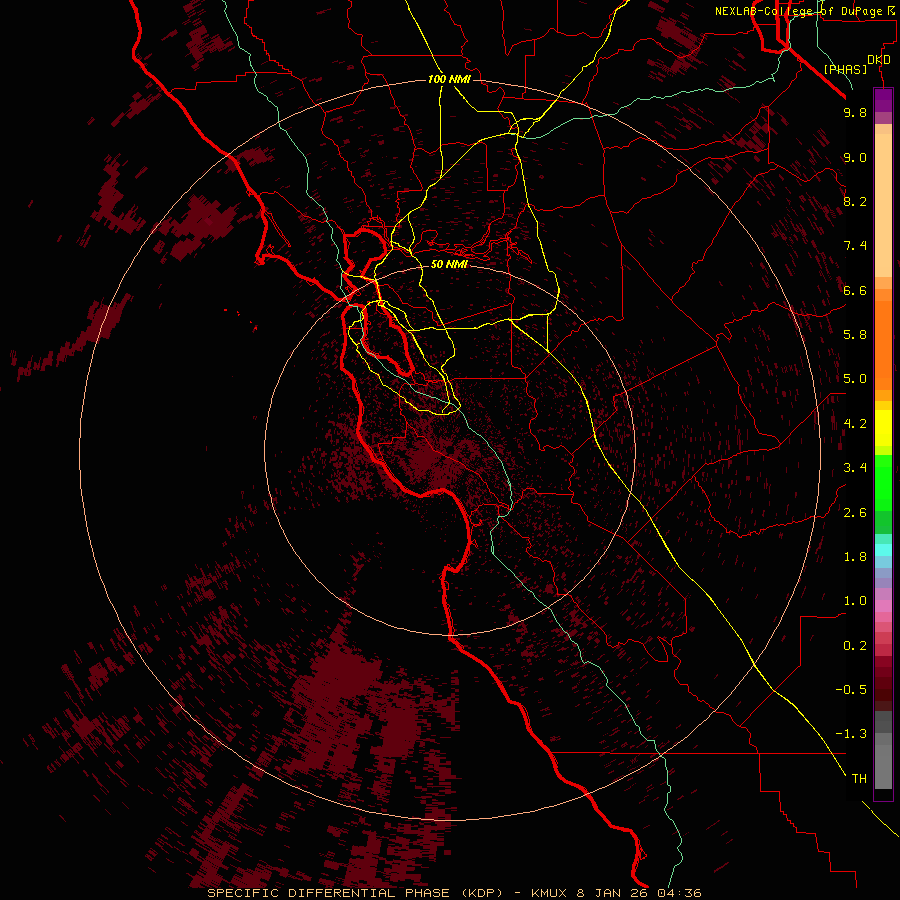The image size is (900, 900).
Task: Pick the purple top segment of color bar
Action: coord(883,100)
